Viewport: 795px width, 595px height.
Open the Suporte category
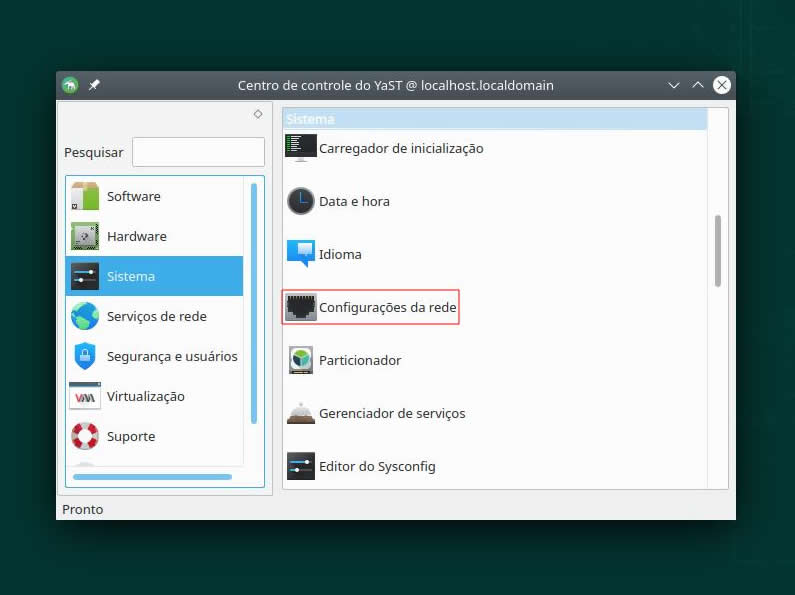click(130, 436)
